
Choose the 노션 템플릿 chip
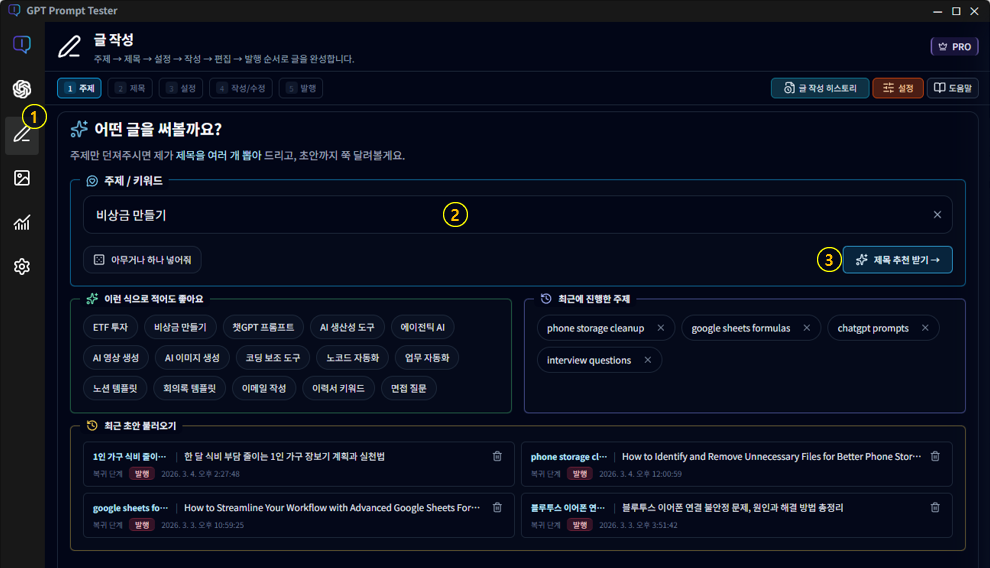115,388
